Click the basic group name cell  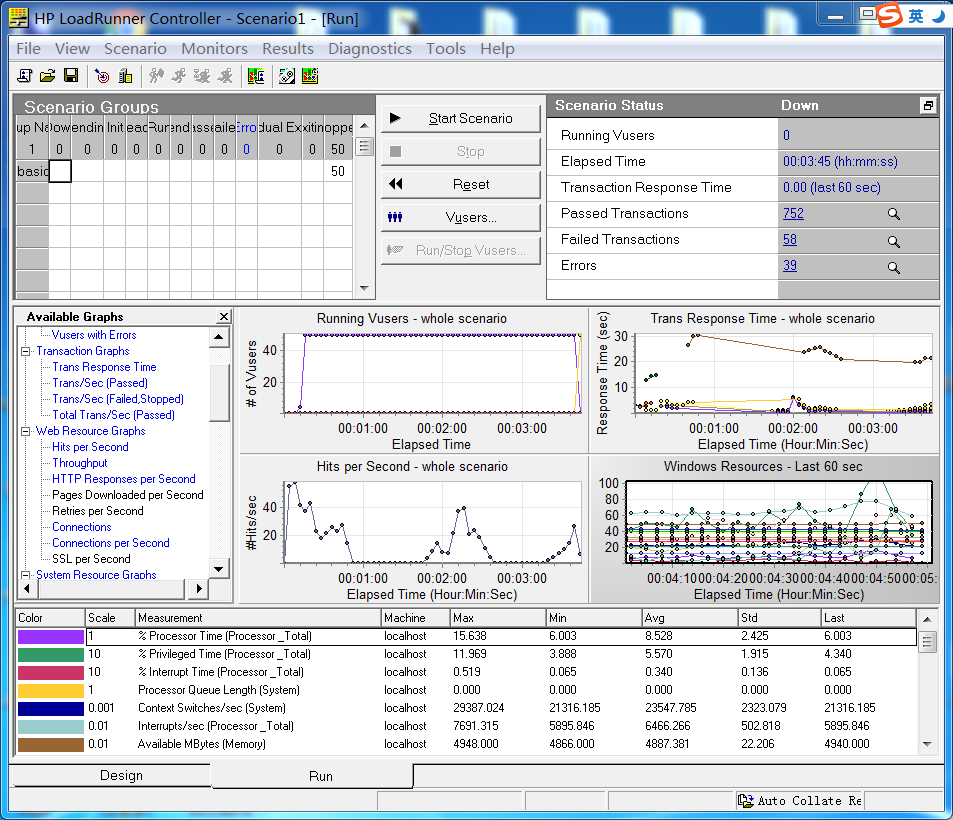tap(32, 171)
